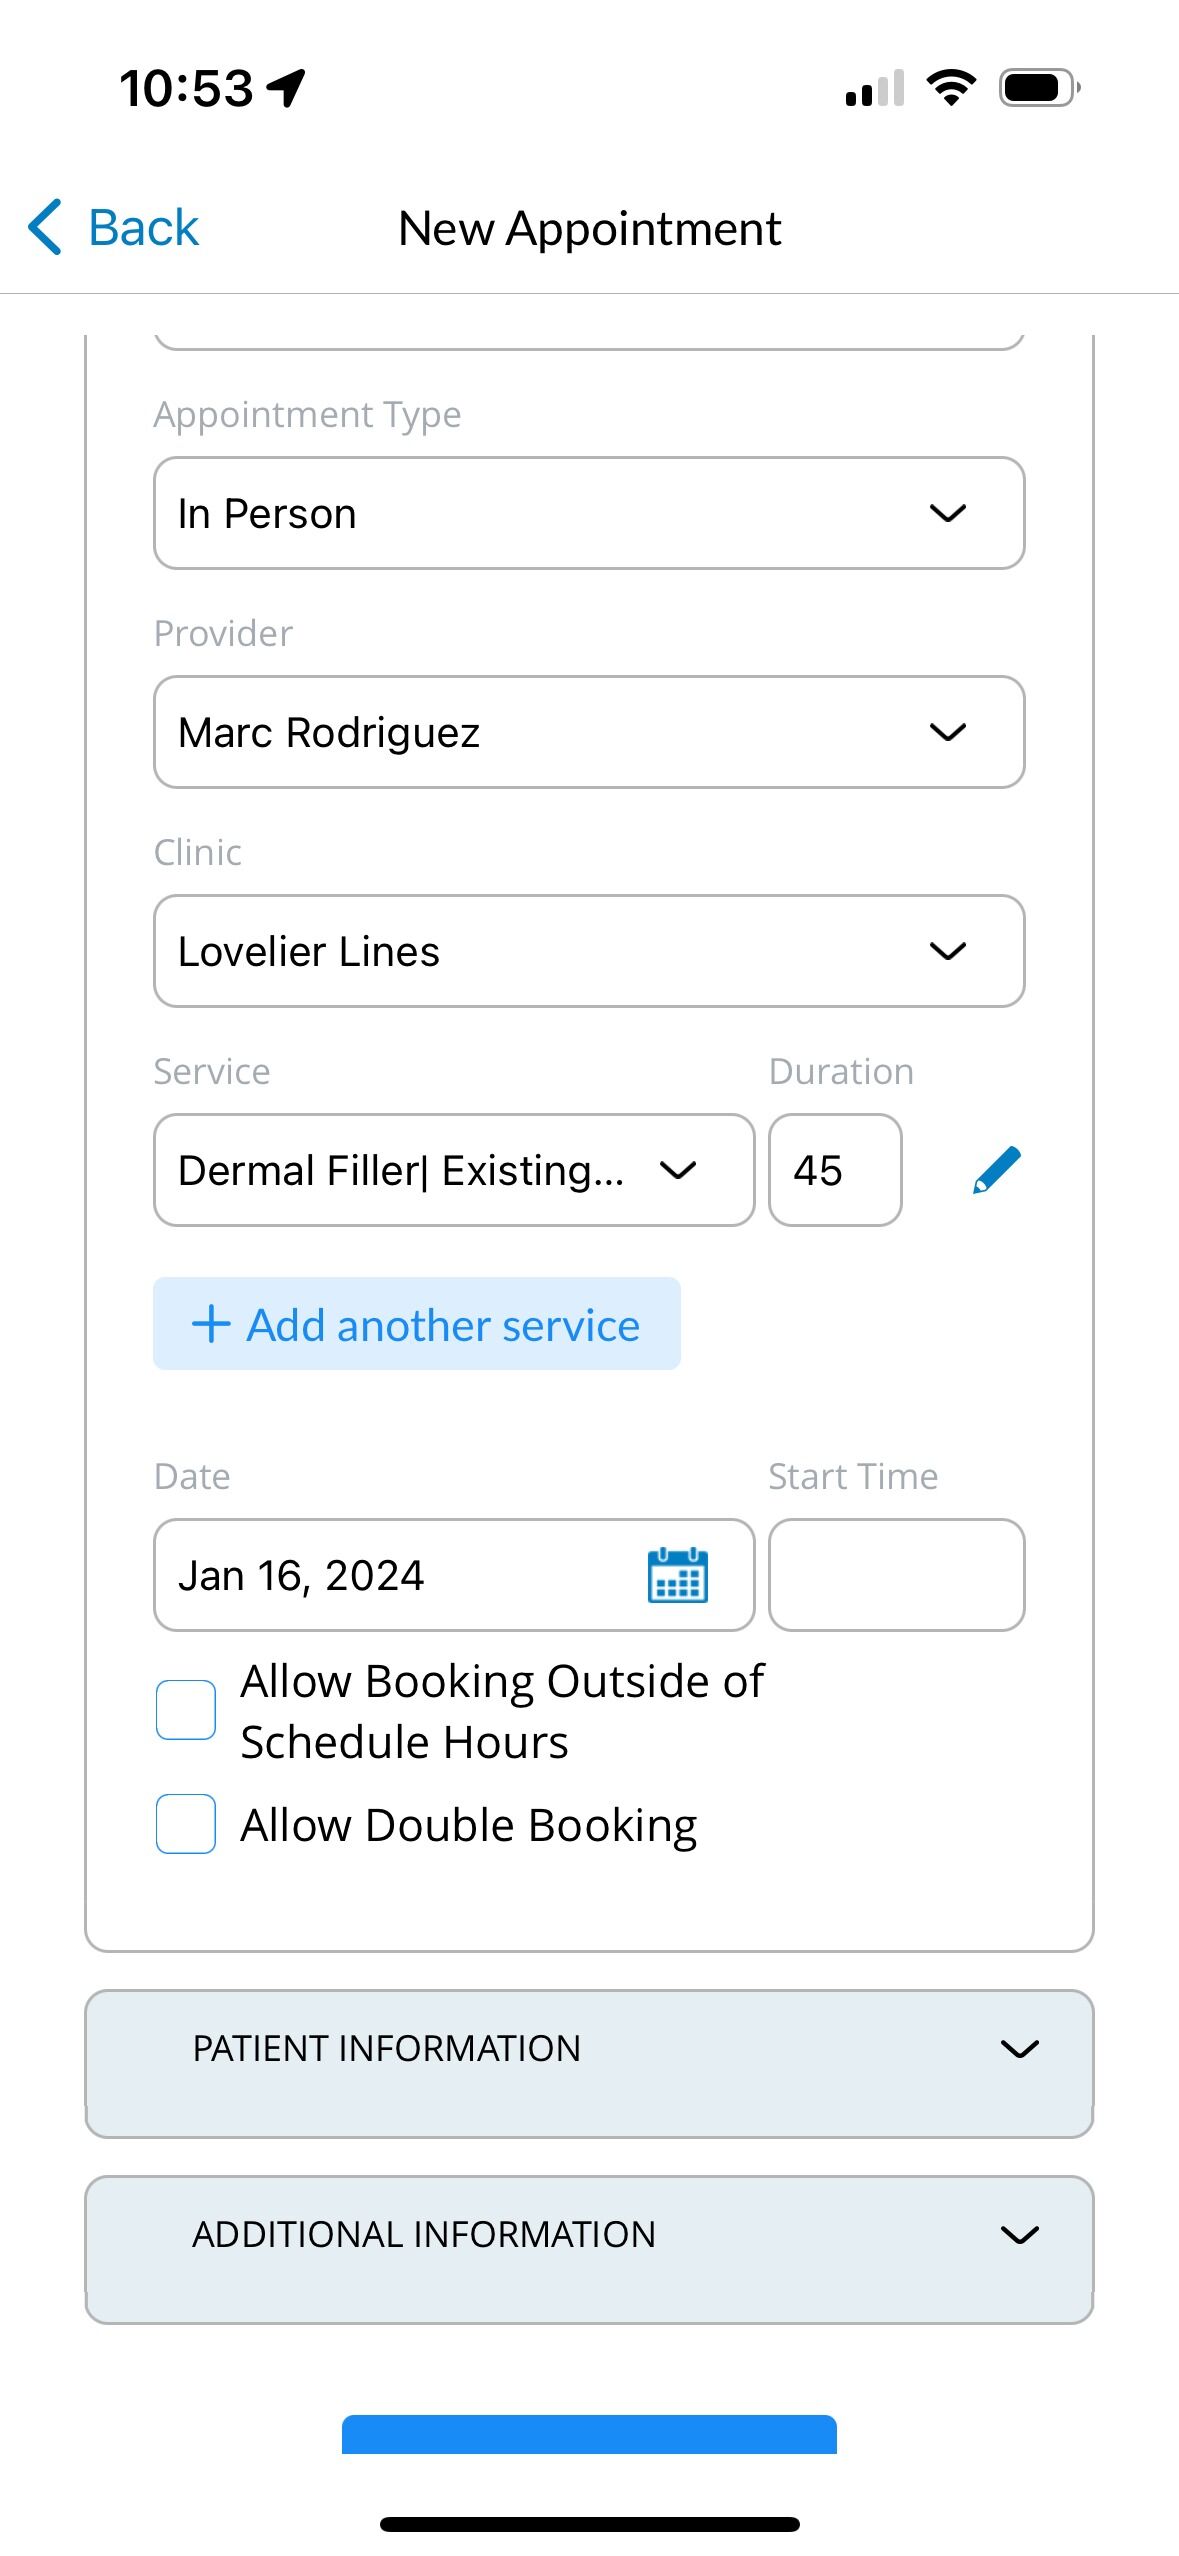Expand the PATIENT INFORMATION section

tap(589, 2064)
